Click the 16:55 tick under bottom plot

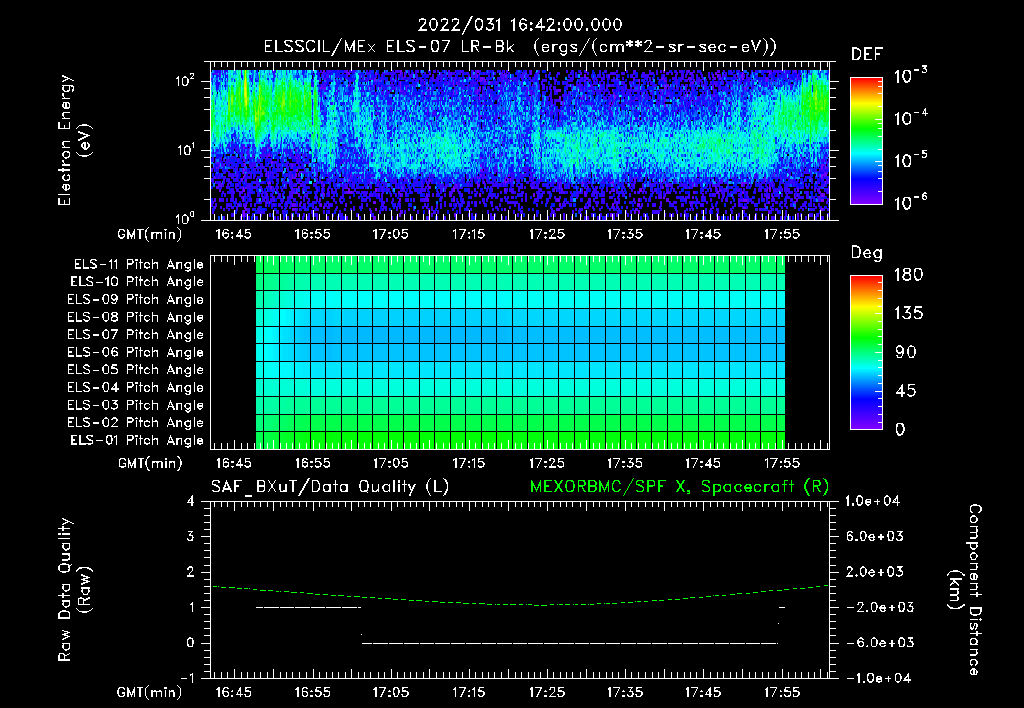coord(312,692)
